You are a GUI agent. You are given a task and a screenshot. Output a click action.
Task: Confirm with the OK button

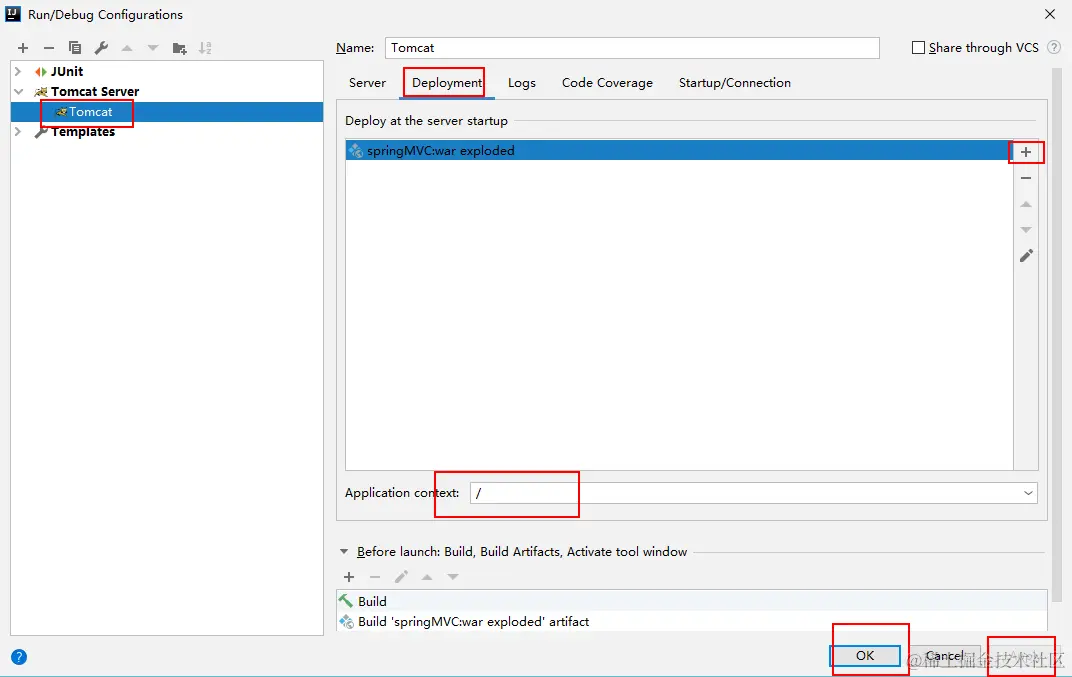[865, 655]
